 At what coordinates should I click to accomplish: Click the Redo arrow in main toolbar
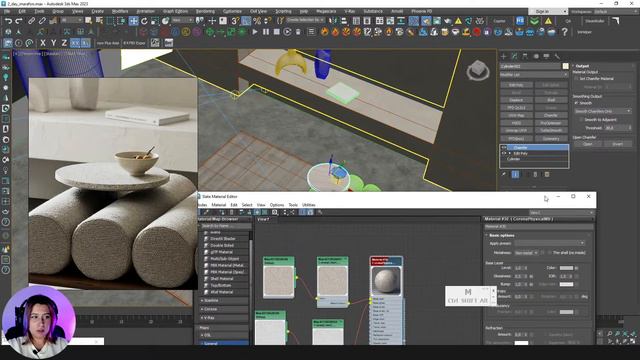(19, 21)
